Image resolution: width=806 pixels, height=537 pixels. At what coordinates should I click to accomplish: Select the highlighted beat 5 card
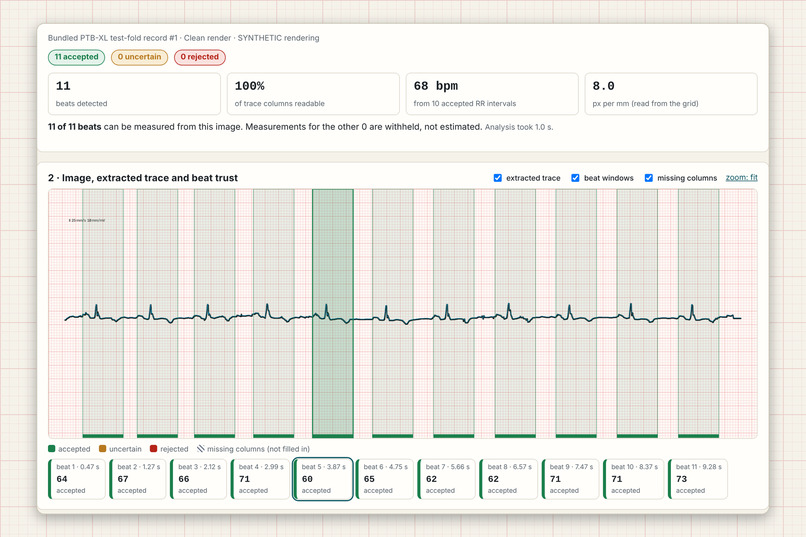(x=323, y=479)
